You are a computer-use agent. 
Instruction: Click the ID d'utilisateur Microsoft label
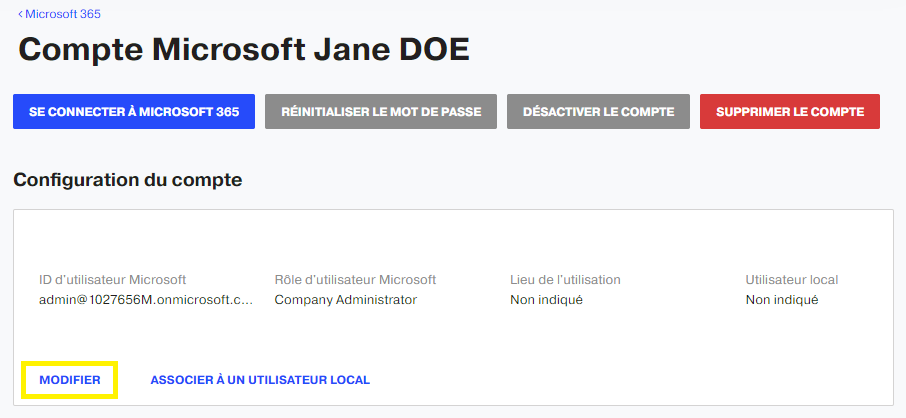[x=113, y=280]
